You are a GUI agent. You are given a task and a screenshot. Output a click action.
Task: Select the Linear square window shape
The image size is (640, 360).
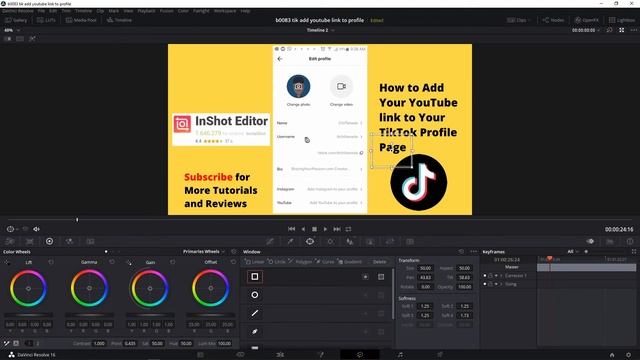tap(255, 277)
